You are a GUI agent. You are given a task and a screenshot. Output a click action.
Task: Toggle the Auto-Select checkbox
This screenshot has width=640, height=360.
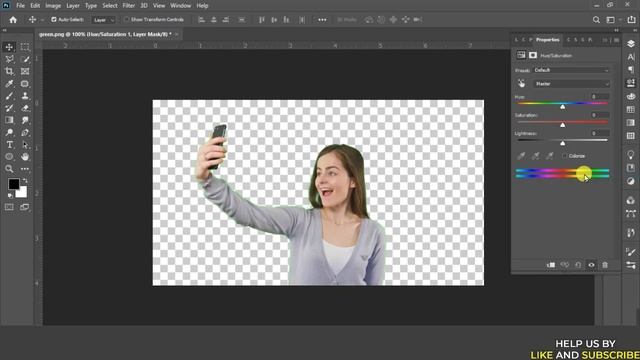pos(53,20)
